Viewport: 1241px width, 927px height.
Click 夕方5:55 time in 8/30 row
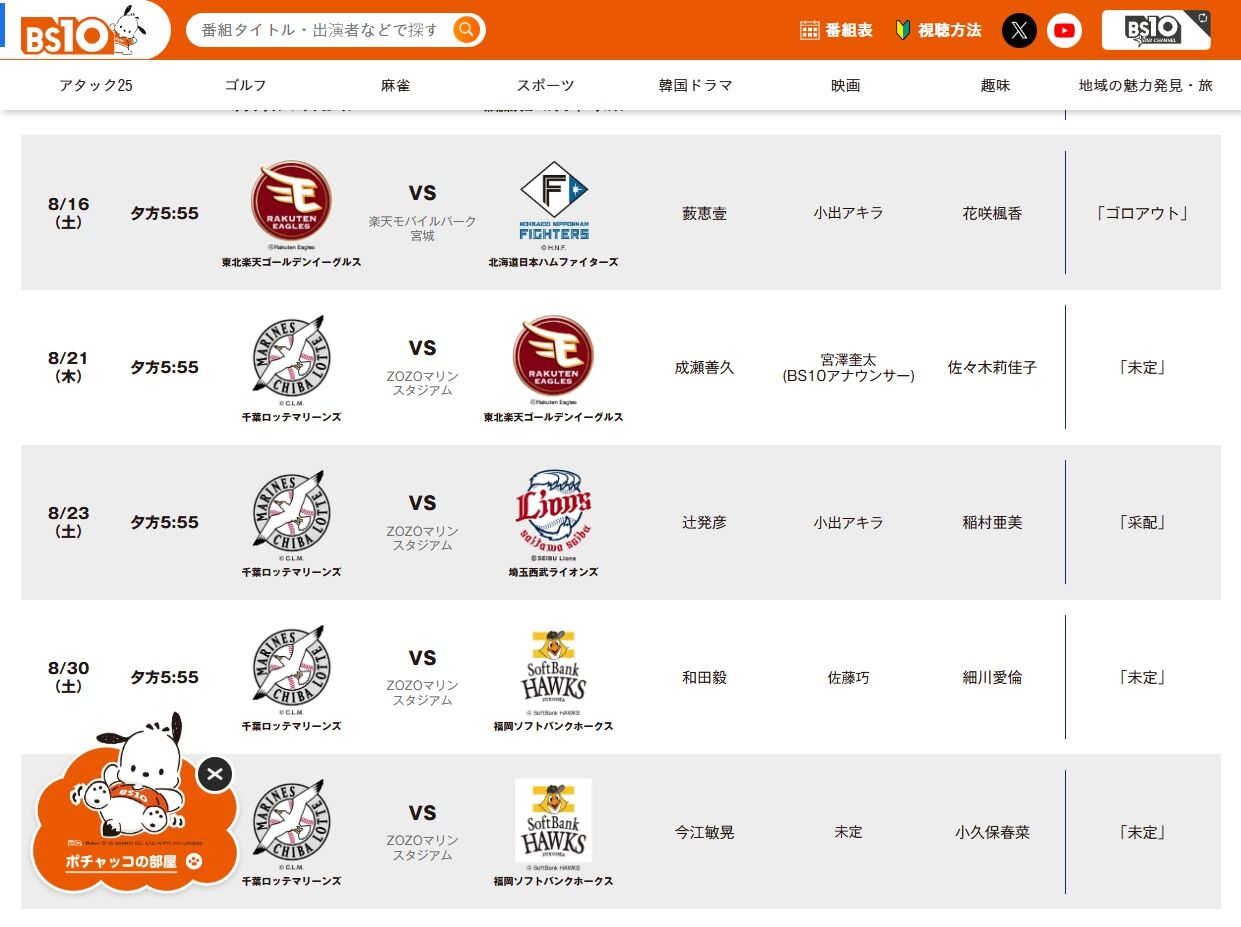click(164, 677)
